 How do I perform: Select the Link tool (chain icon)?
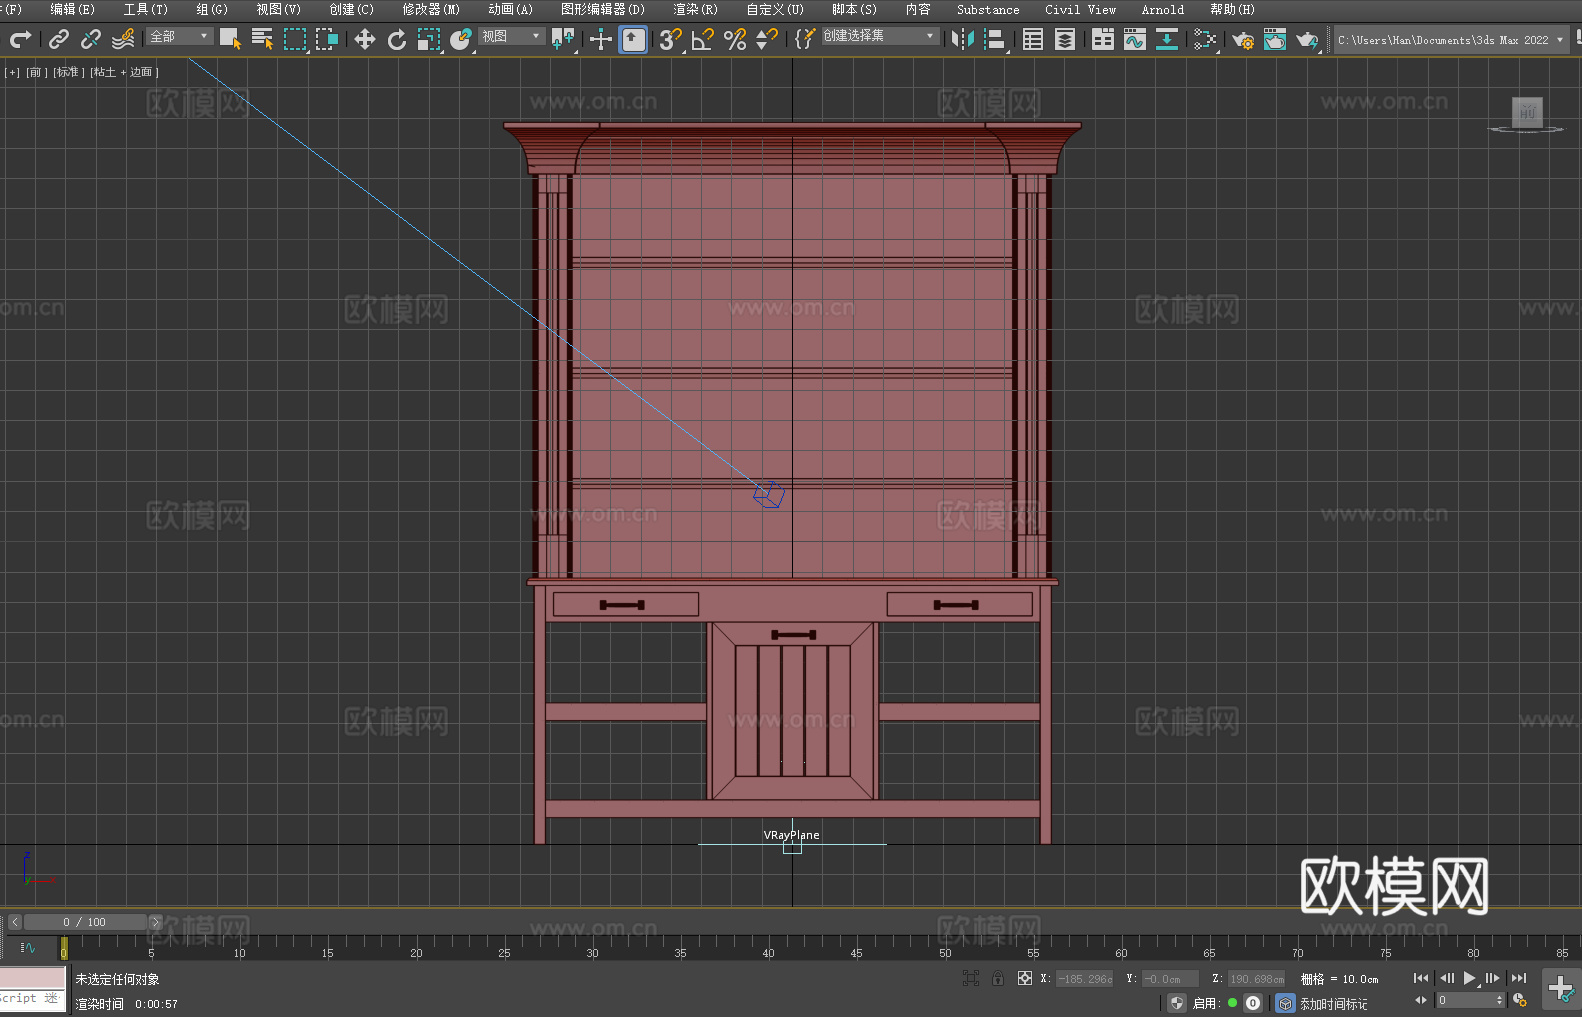pos(59,39)
